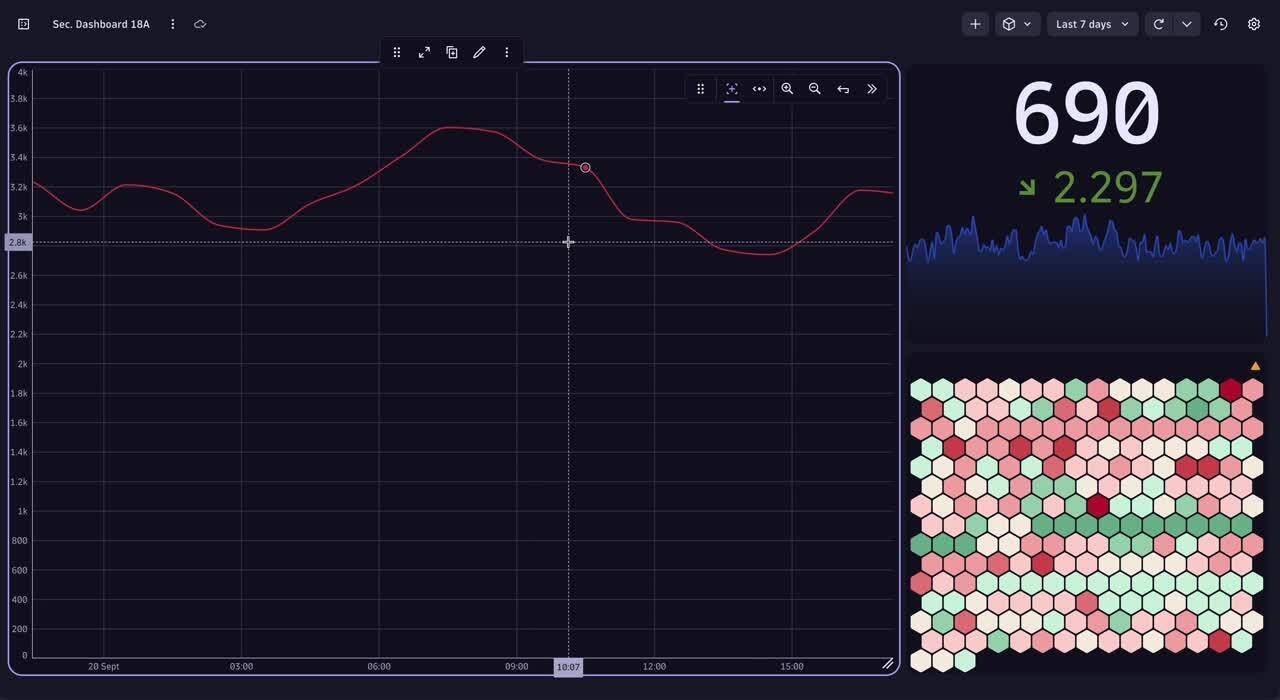The height and width of the screenshot is (700, 1280).
Task: Expand the auto-refresh interval options
Action: (x=1187, y=24)
